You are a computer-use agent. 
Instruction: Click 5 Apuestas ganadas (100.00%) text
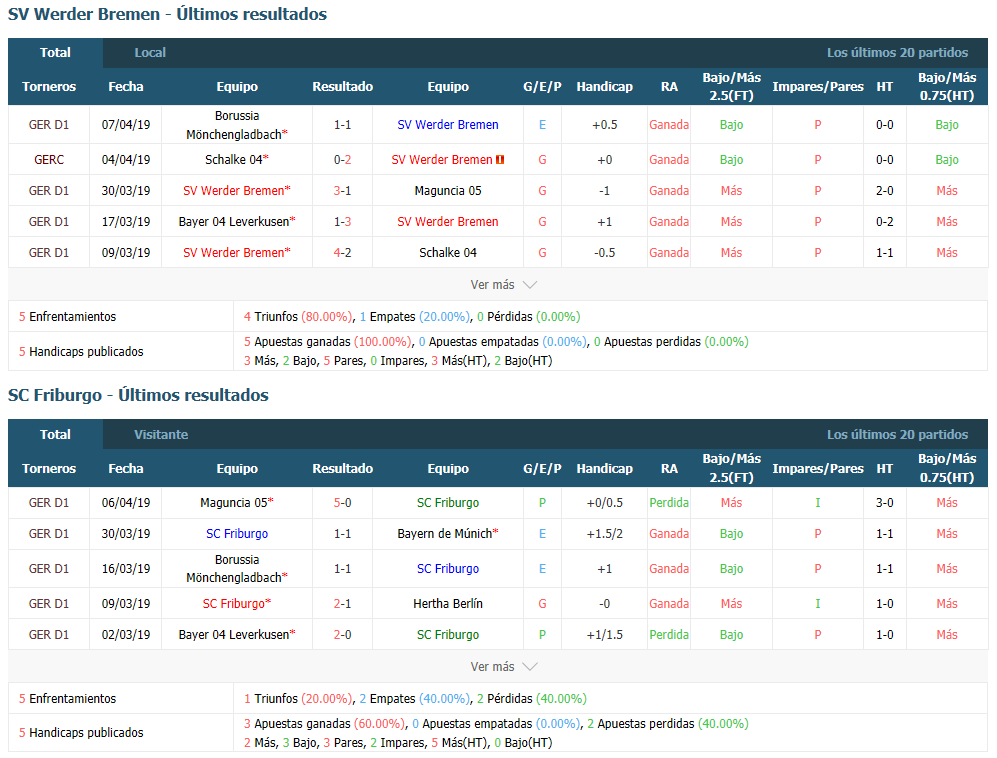[x=328, y=341]
